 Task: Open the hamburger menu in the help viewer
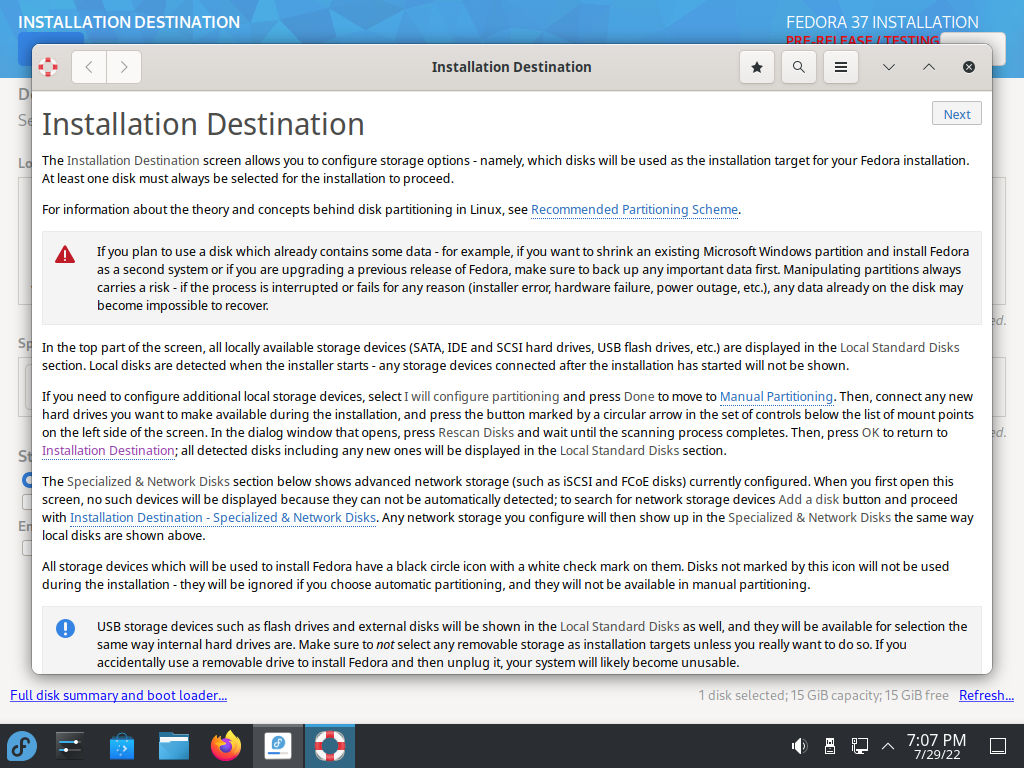point(841,67)
